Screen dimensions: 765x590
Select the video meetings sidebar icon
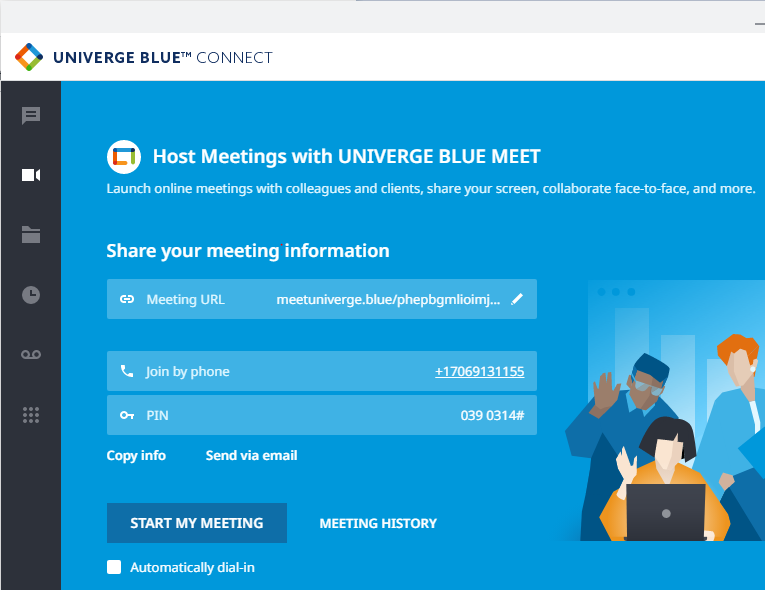[31, 175]
